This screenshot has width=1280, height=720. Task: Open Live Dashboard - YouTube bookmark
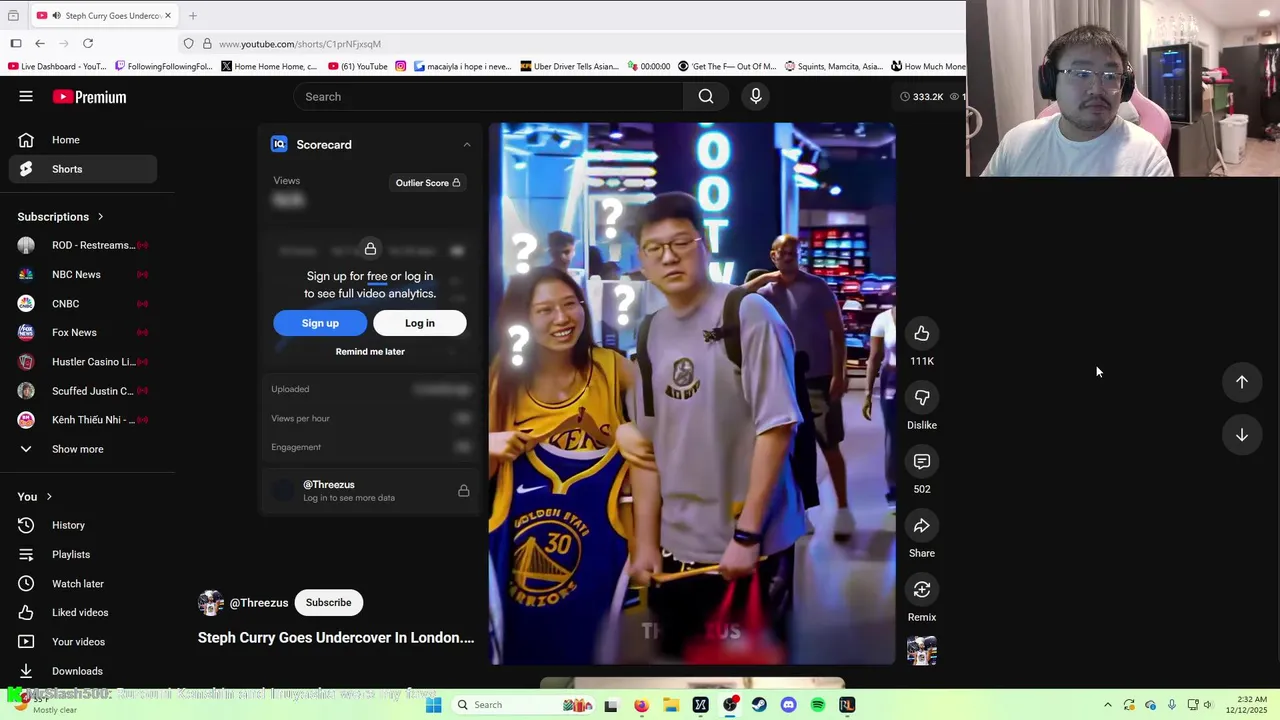(57, 66)
